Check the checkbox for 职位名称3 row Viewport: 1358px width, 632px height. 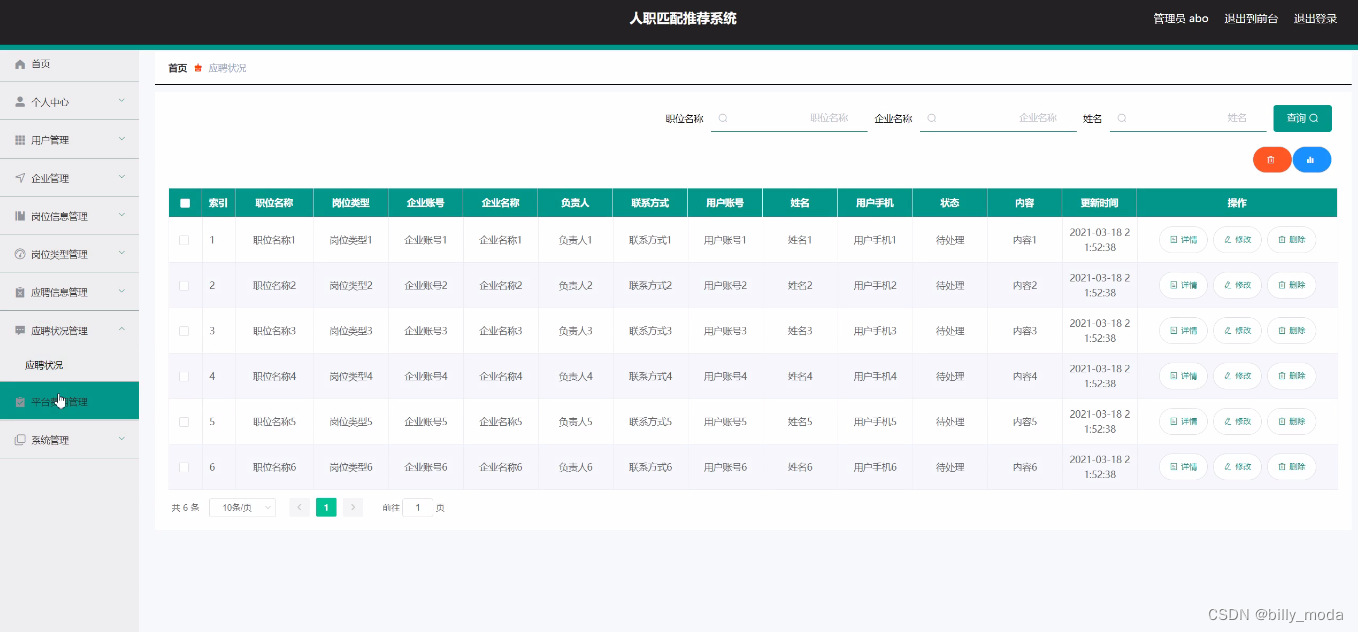[185, 330]
